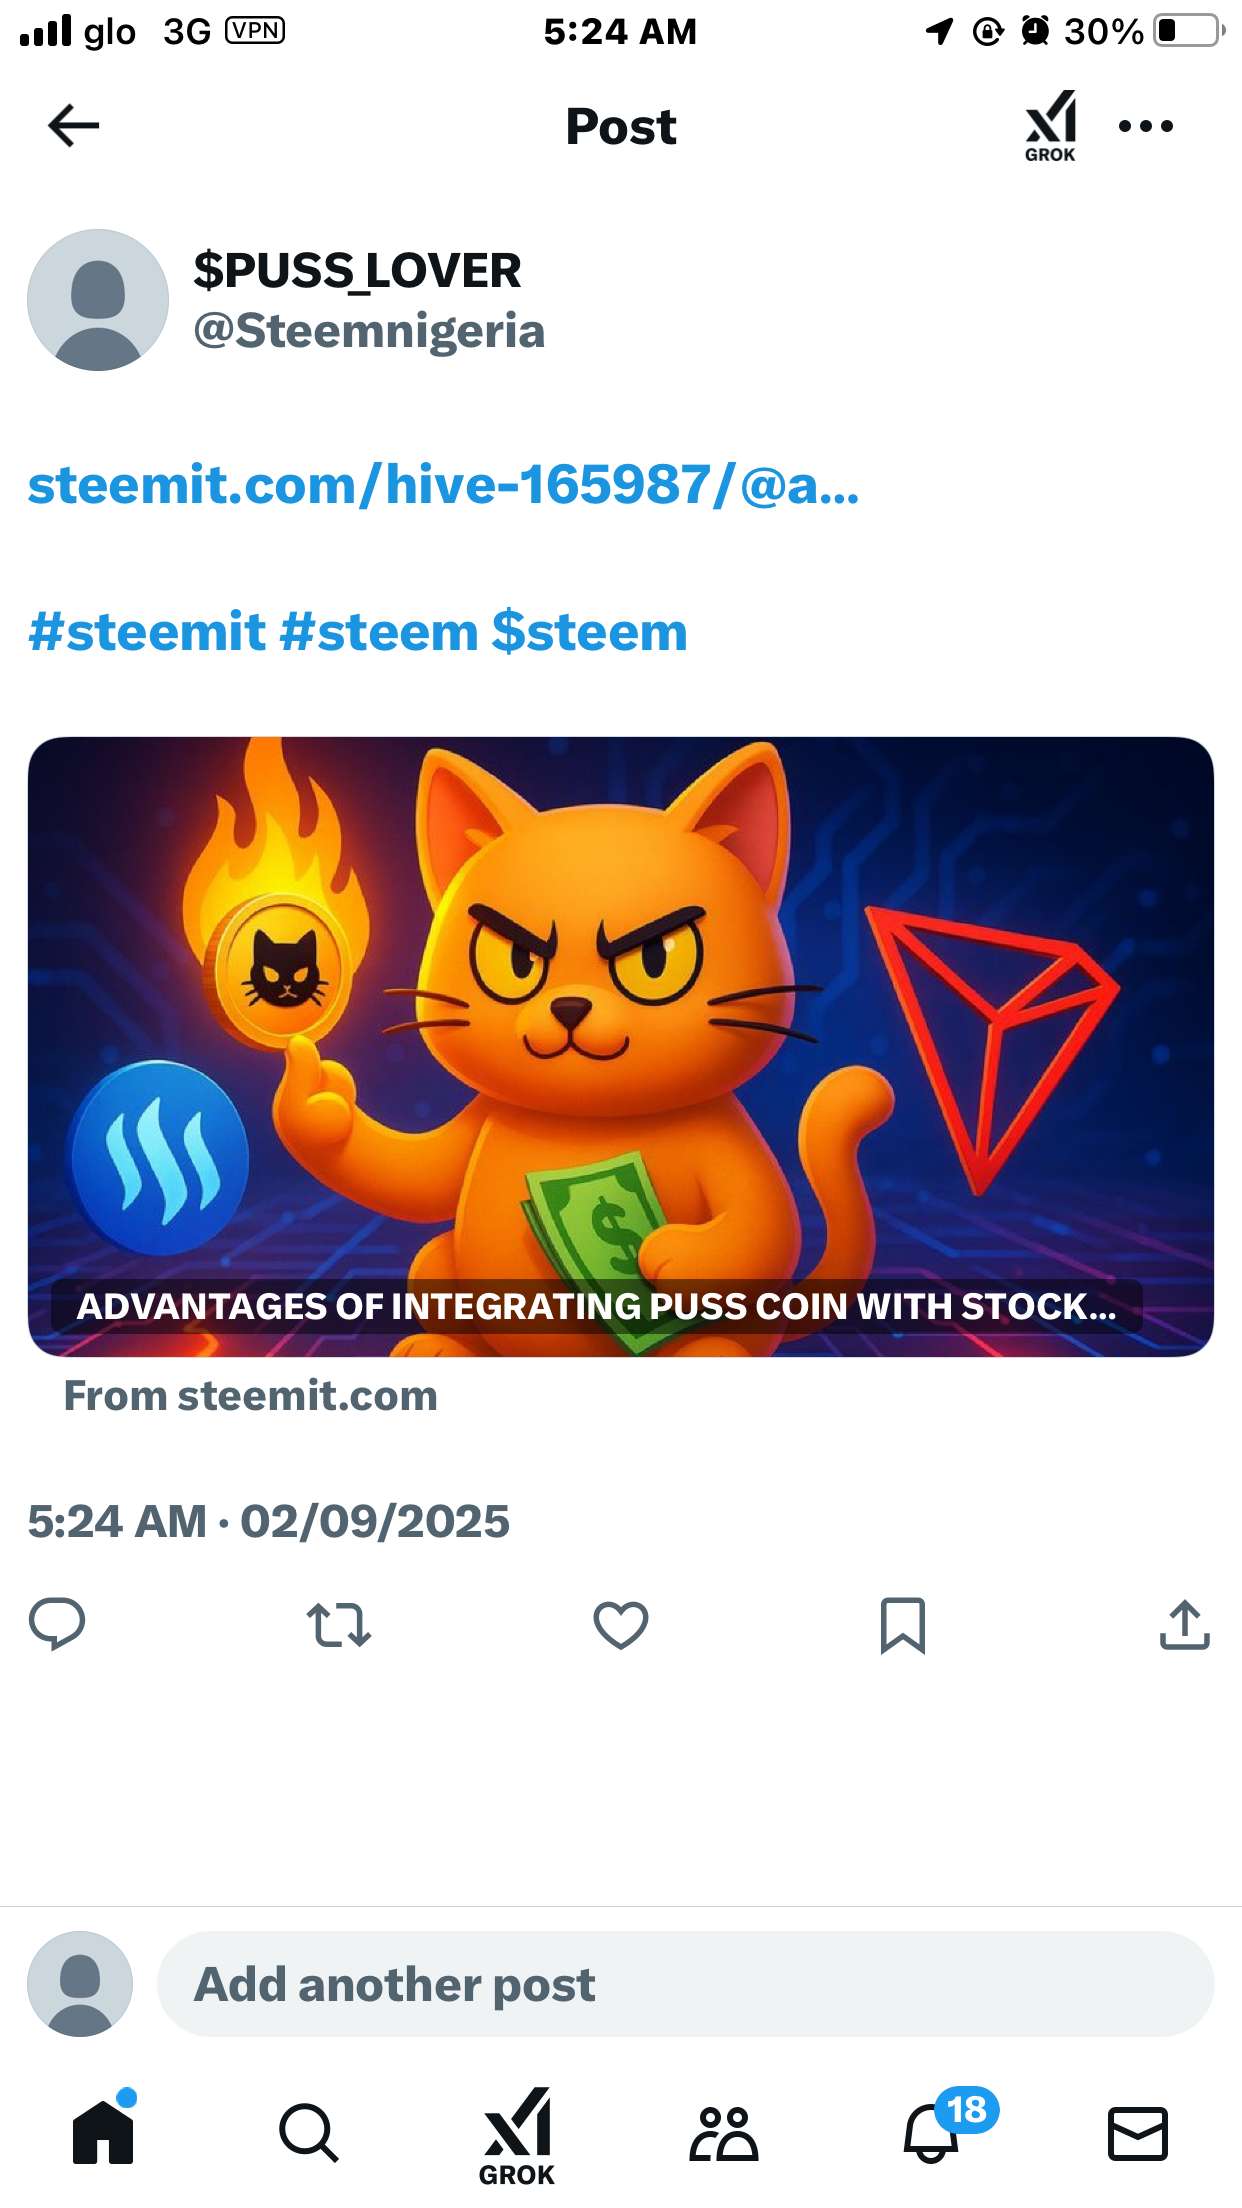
Task: Like the post with the heart
Action: pos(621,1624)
